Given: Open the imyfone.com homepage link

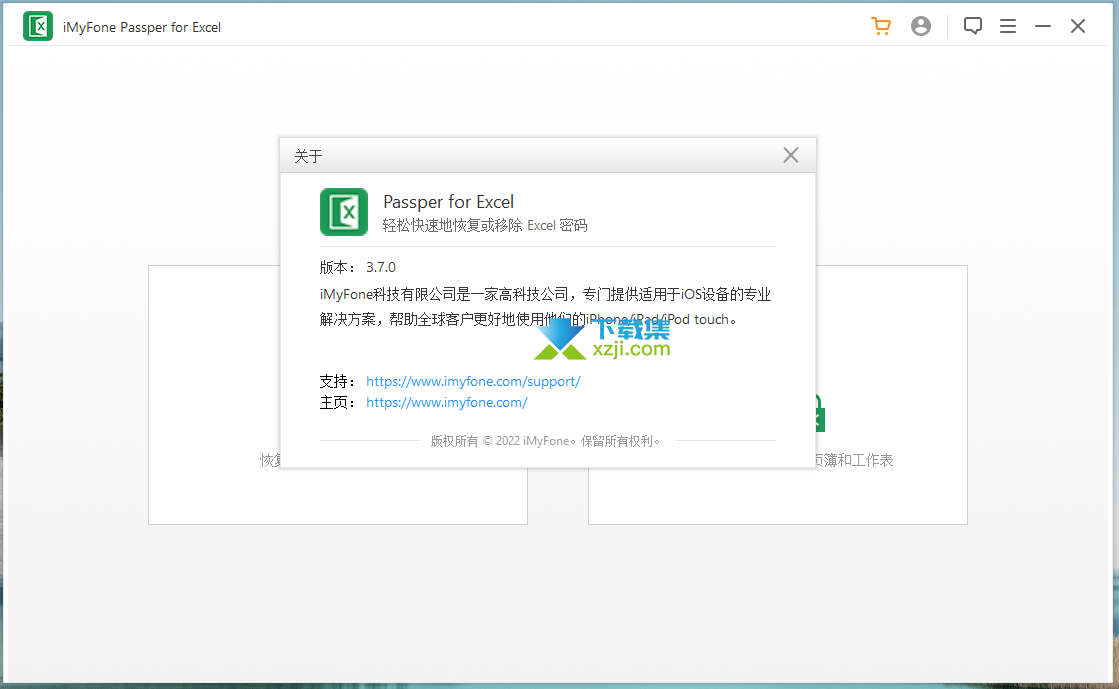Looking at the screenshot, I should (447, 403).
